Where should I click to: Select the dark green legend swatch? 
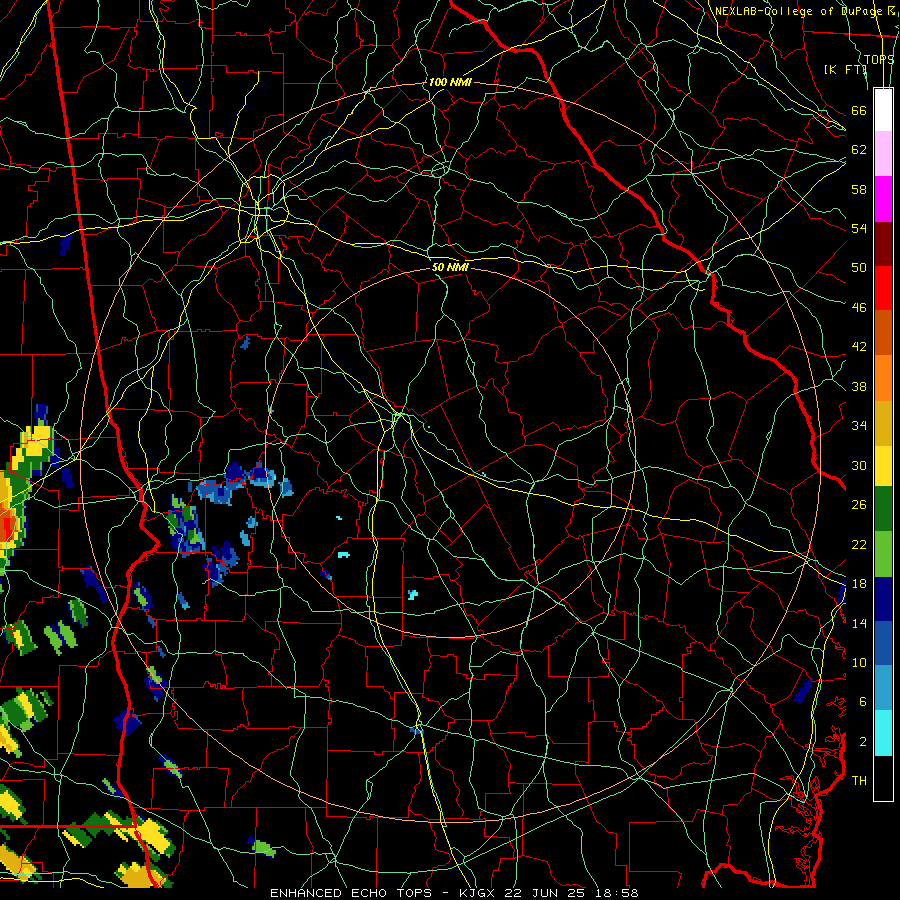(883, 509)
